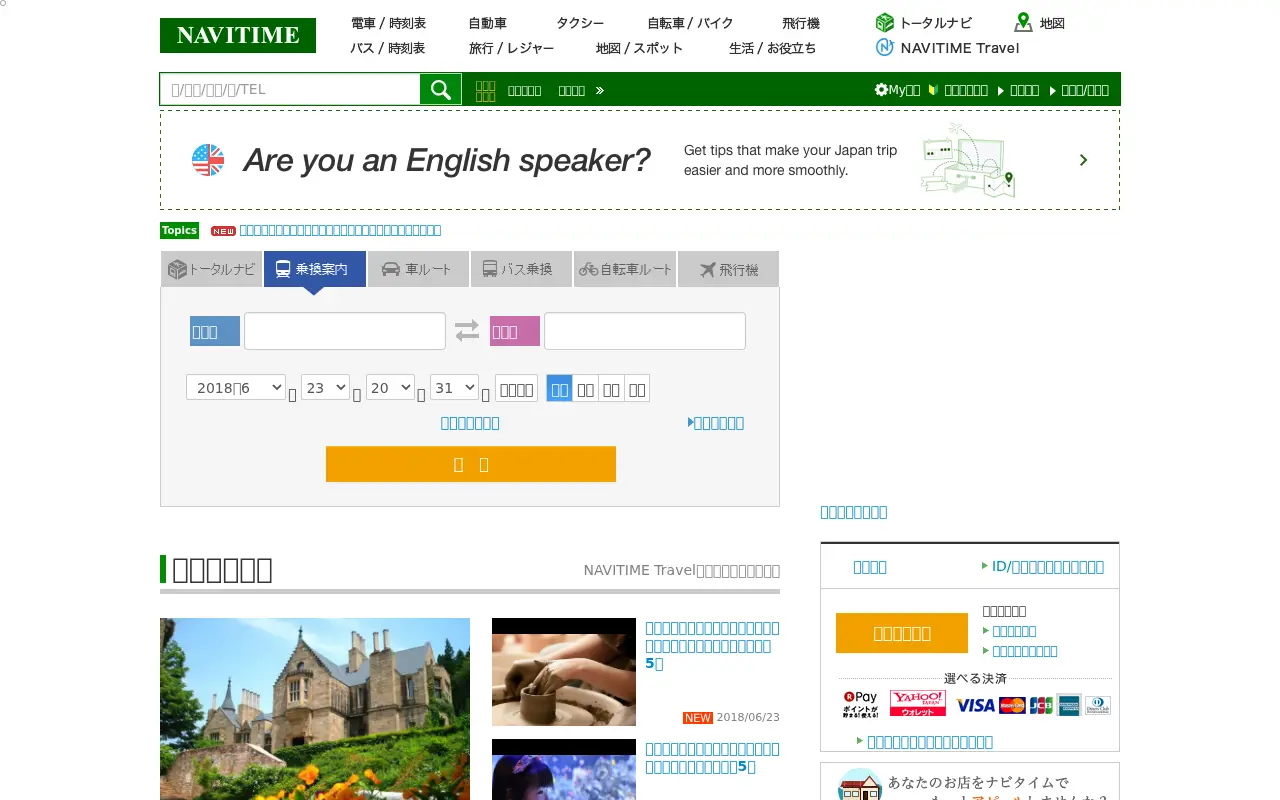Open the pottery wheel article thumbnail
Viewport: 1280px width, 800px height.
click(x=564, y=672)
